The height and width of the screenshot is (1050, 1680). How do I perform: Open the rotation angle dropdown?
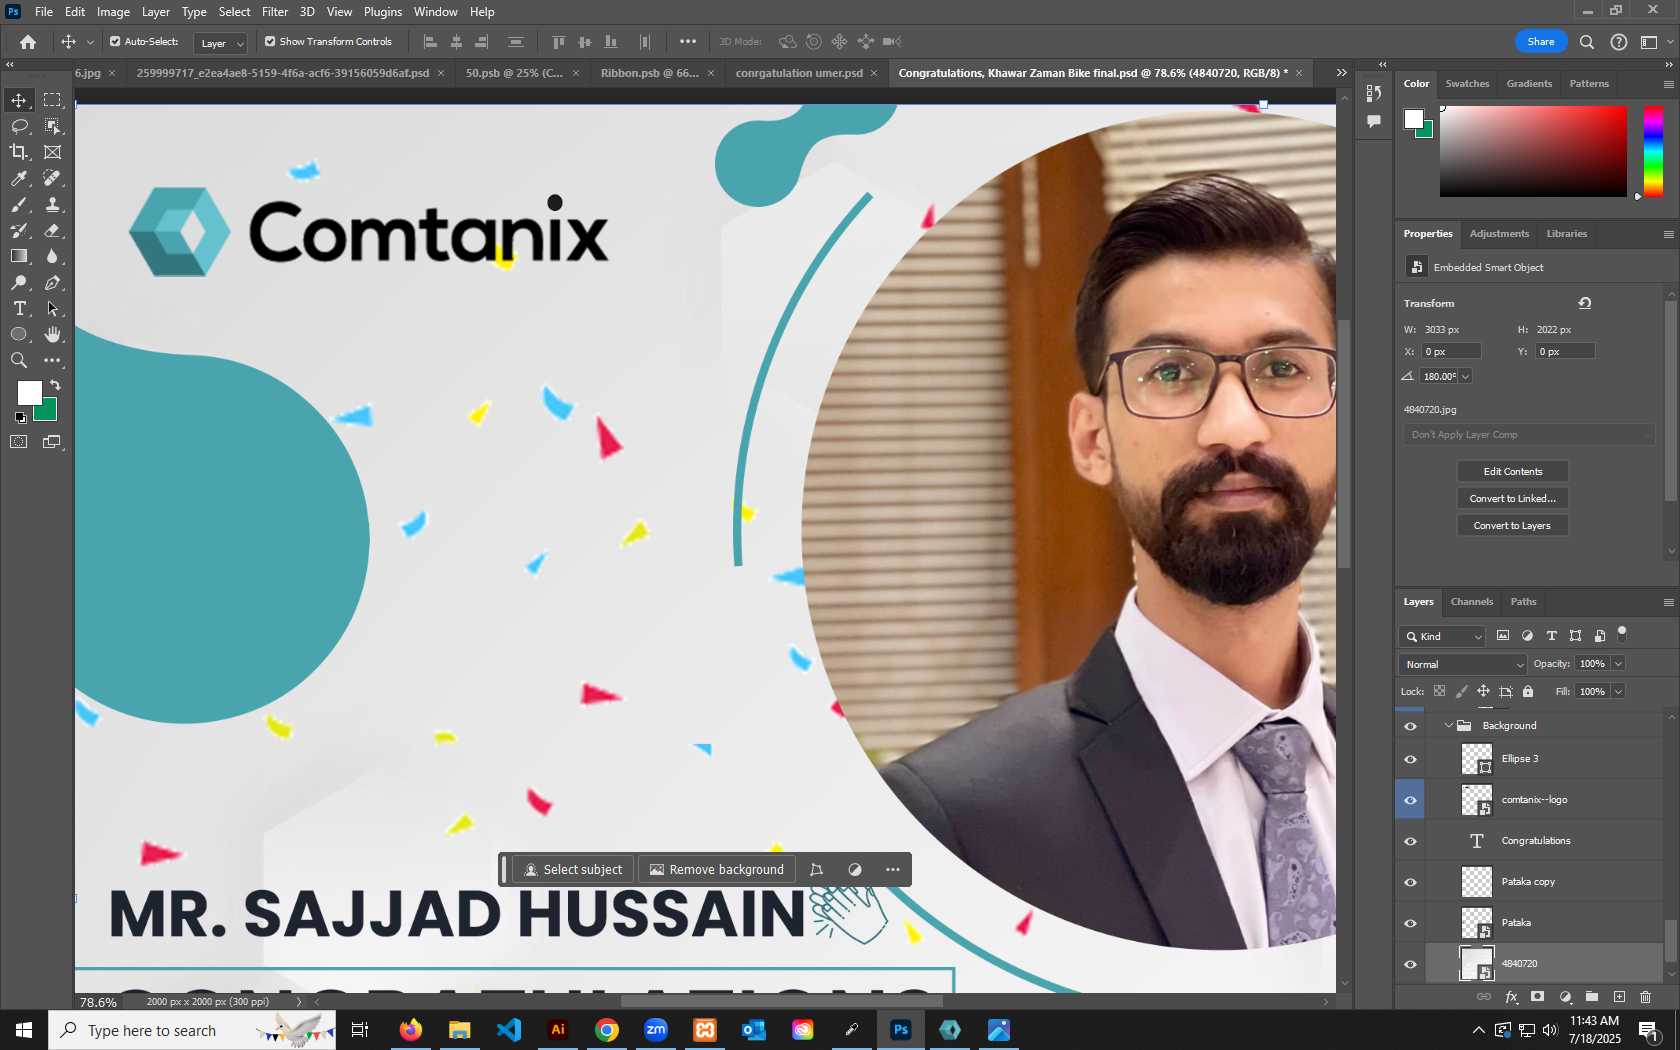[x=1465, y=377]
